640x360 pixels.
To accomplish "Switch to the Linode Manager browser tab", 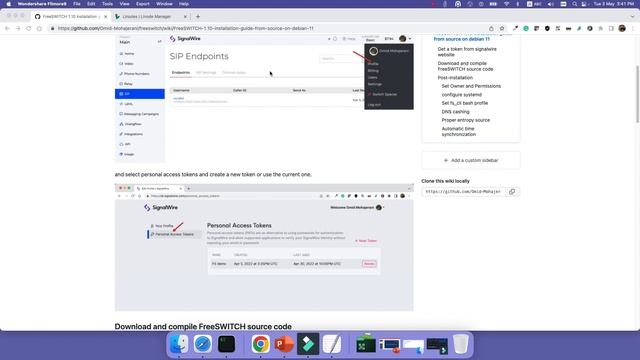I will click(149, 17).
